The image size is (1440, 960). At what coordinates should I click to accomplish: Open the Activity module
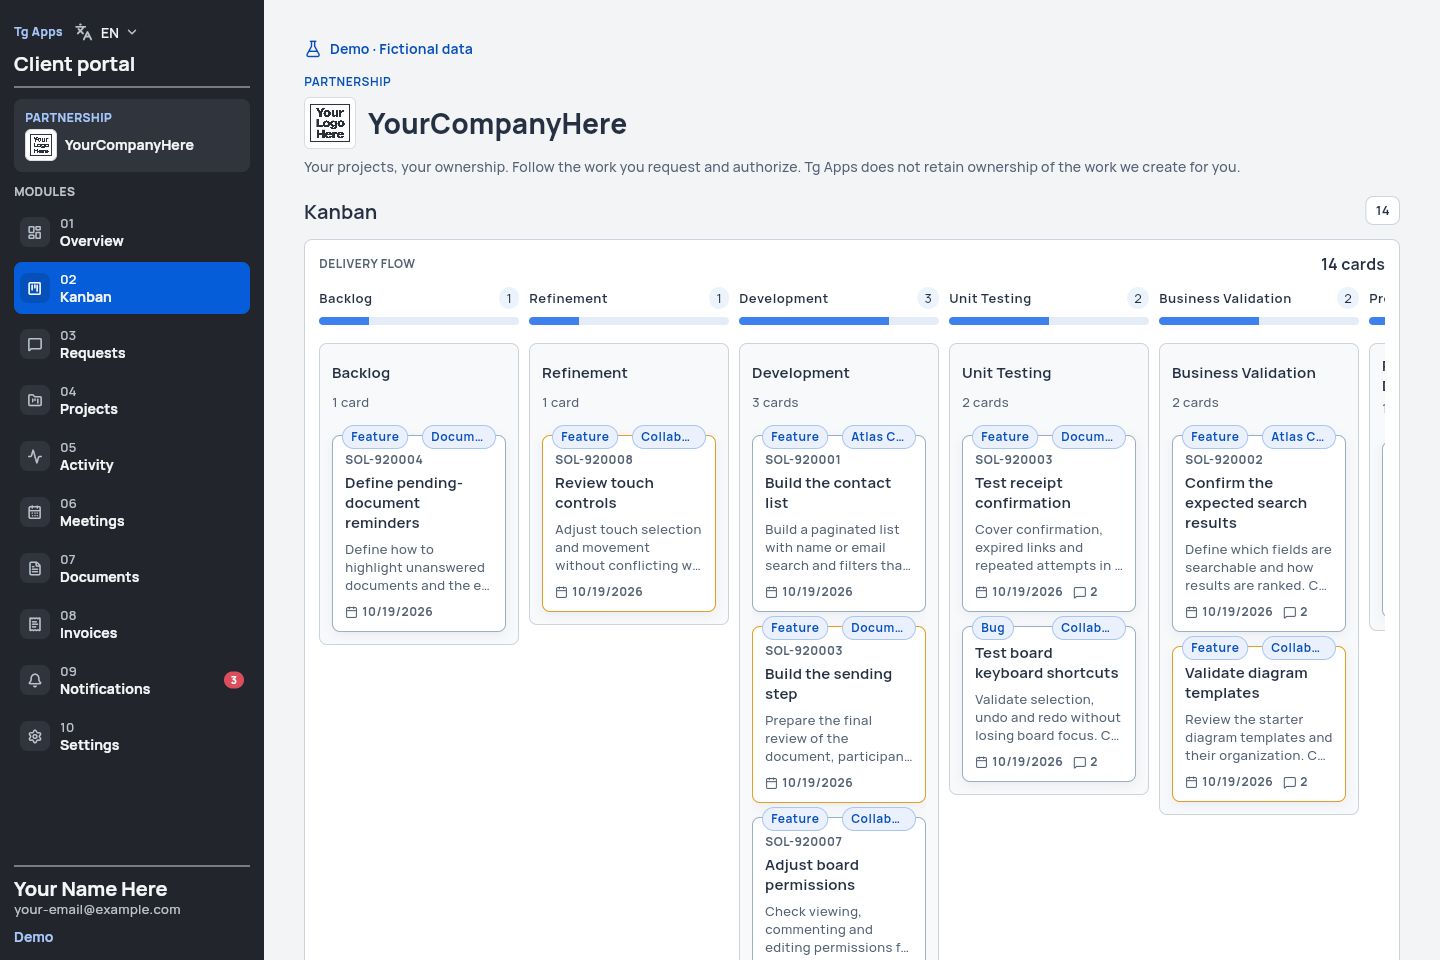pyautogui.click(x=132, y=456)
